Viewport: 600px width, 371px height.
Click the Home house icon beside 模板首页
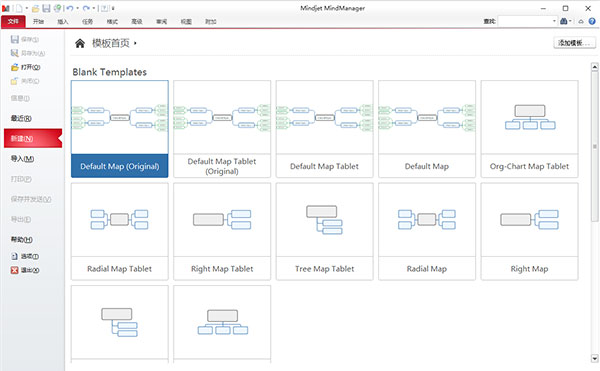click(x=80, y=43)
